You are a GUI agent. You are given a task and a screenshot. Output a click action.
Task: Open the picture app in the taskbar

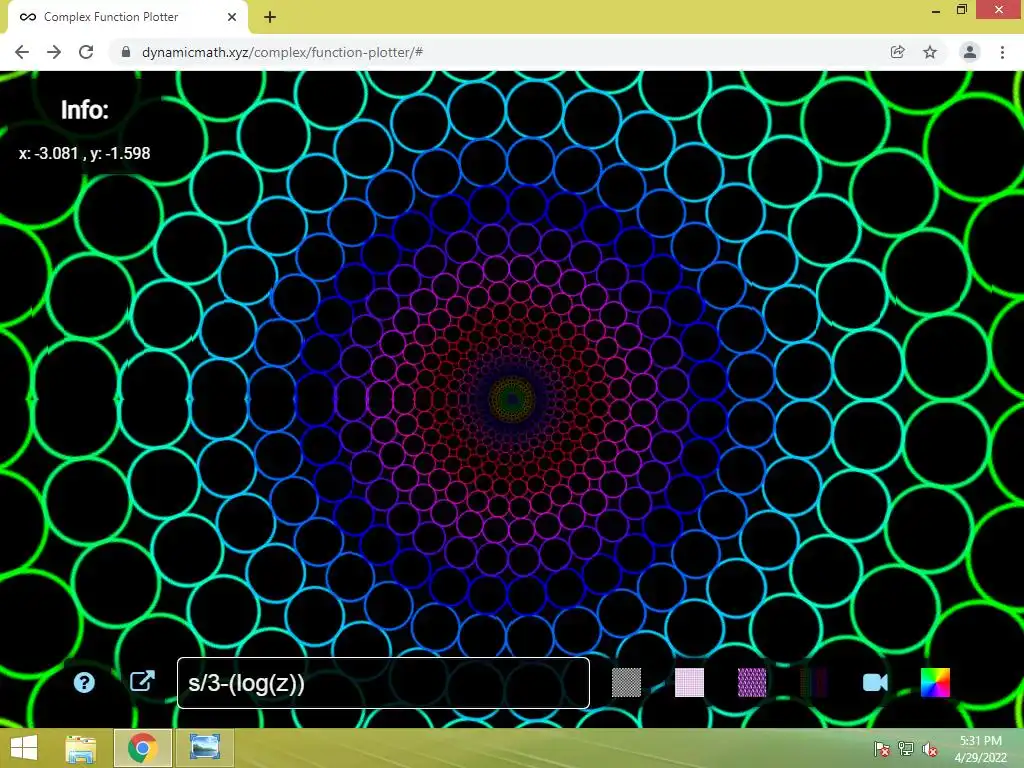(204, 748)
